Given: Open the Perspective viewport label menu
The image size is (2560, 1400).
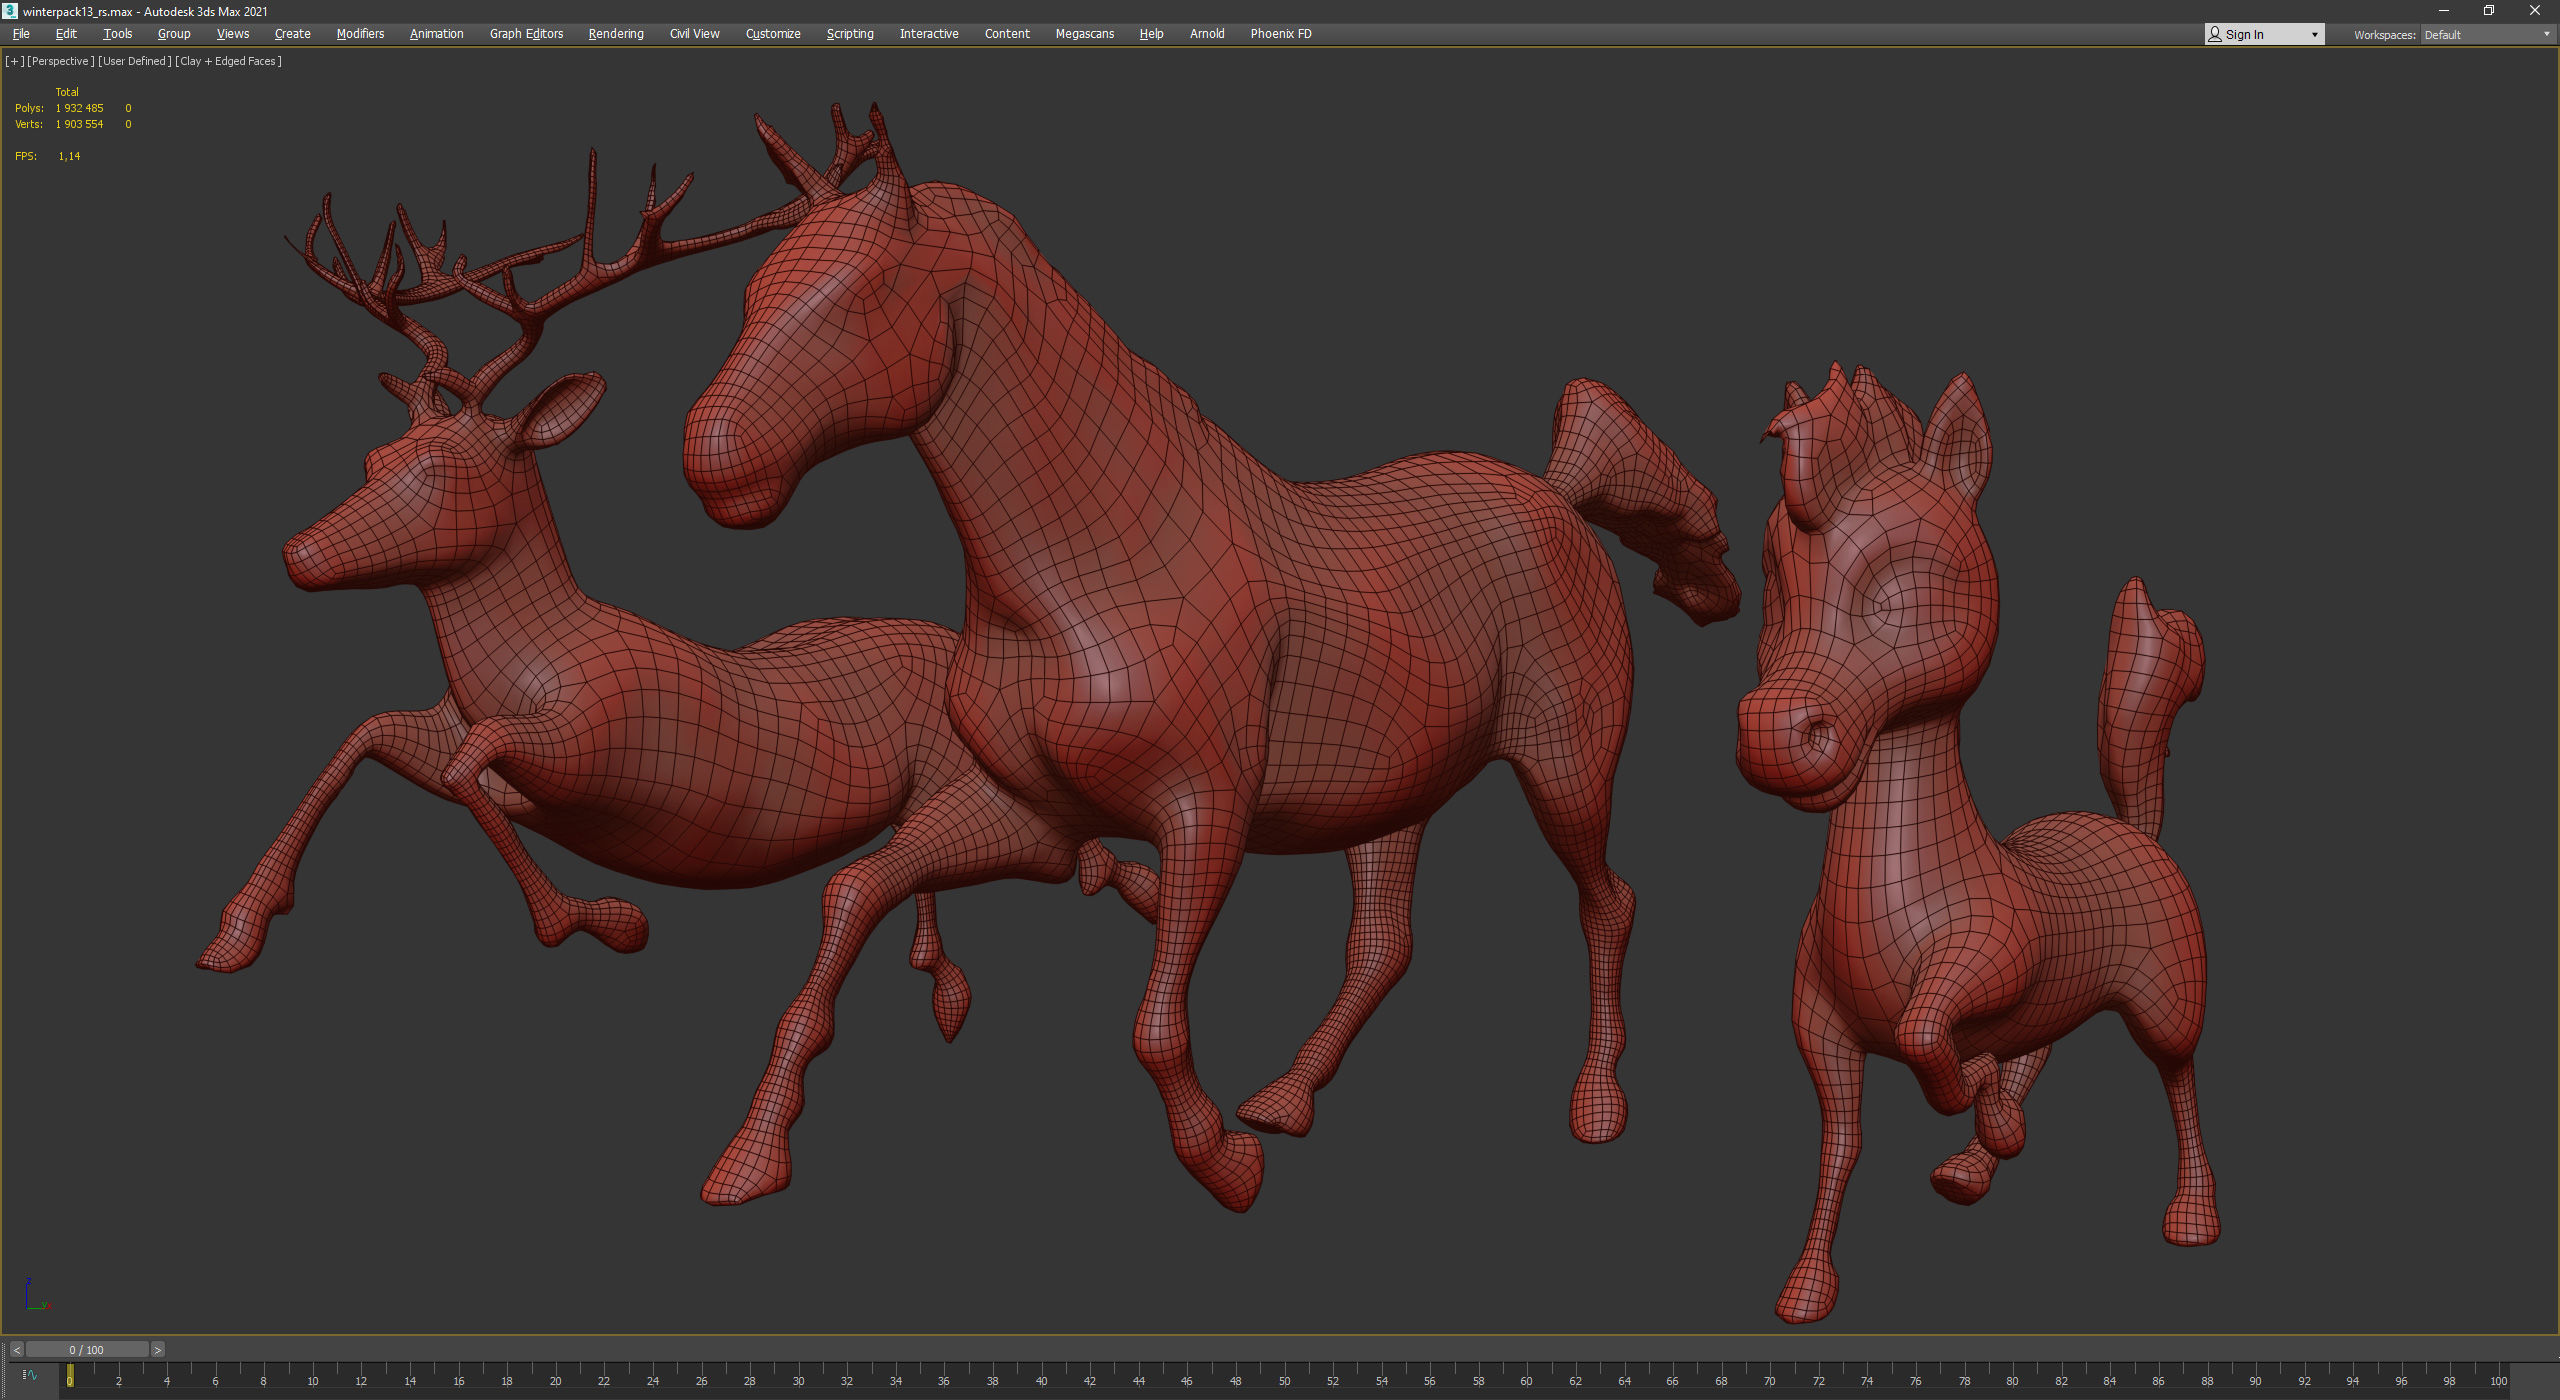Looking at the screenshot, I should 60,61.
